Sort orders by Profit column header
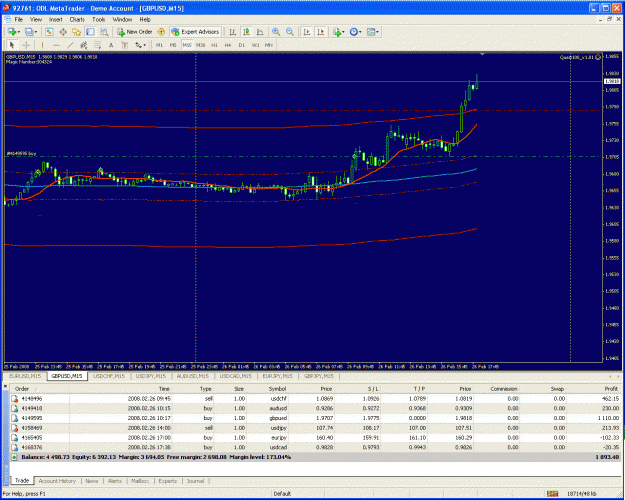 (611, 389)
